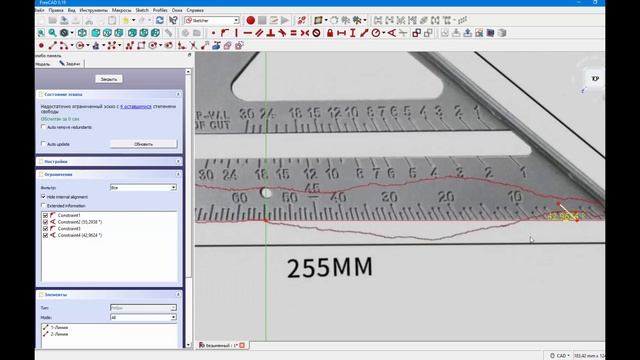
Task: Toggle construction geometry mode
Action: coord(239,46)
